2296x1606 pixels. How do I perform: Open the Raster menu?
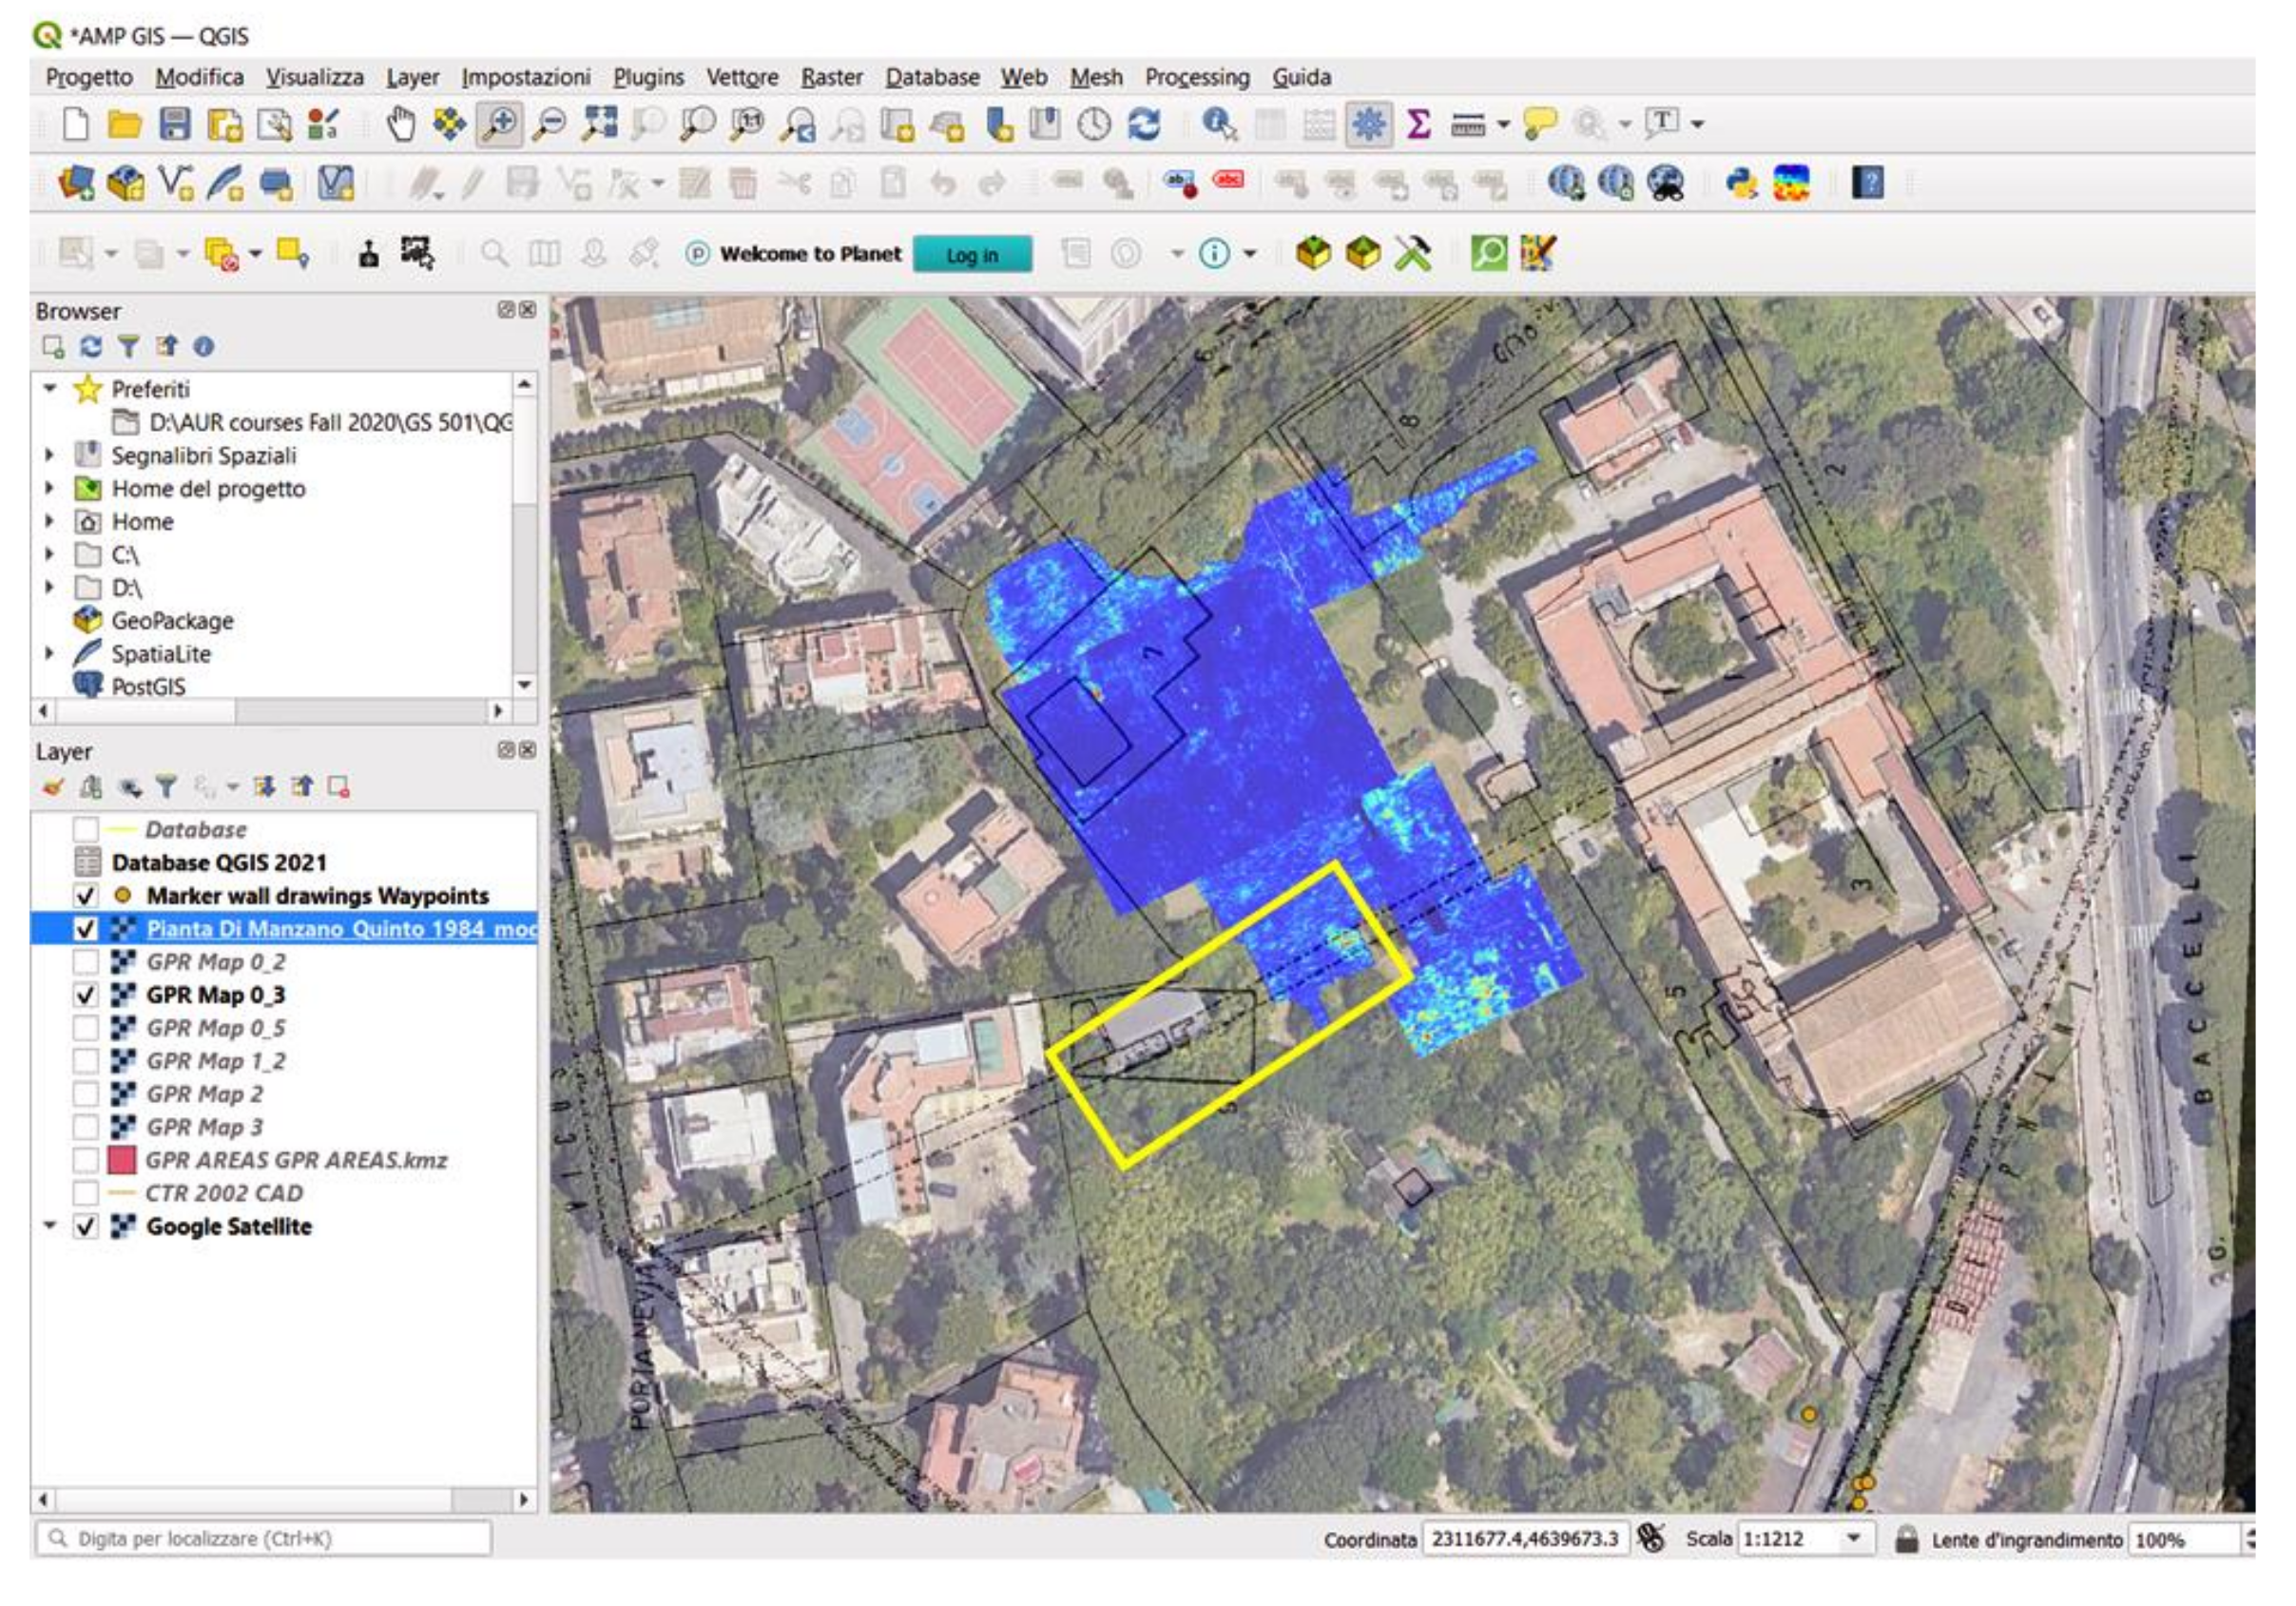pos(831,77)
